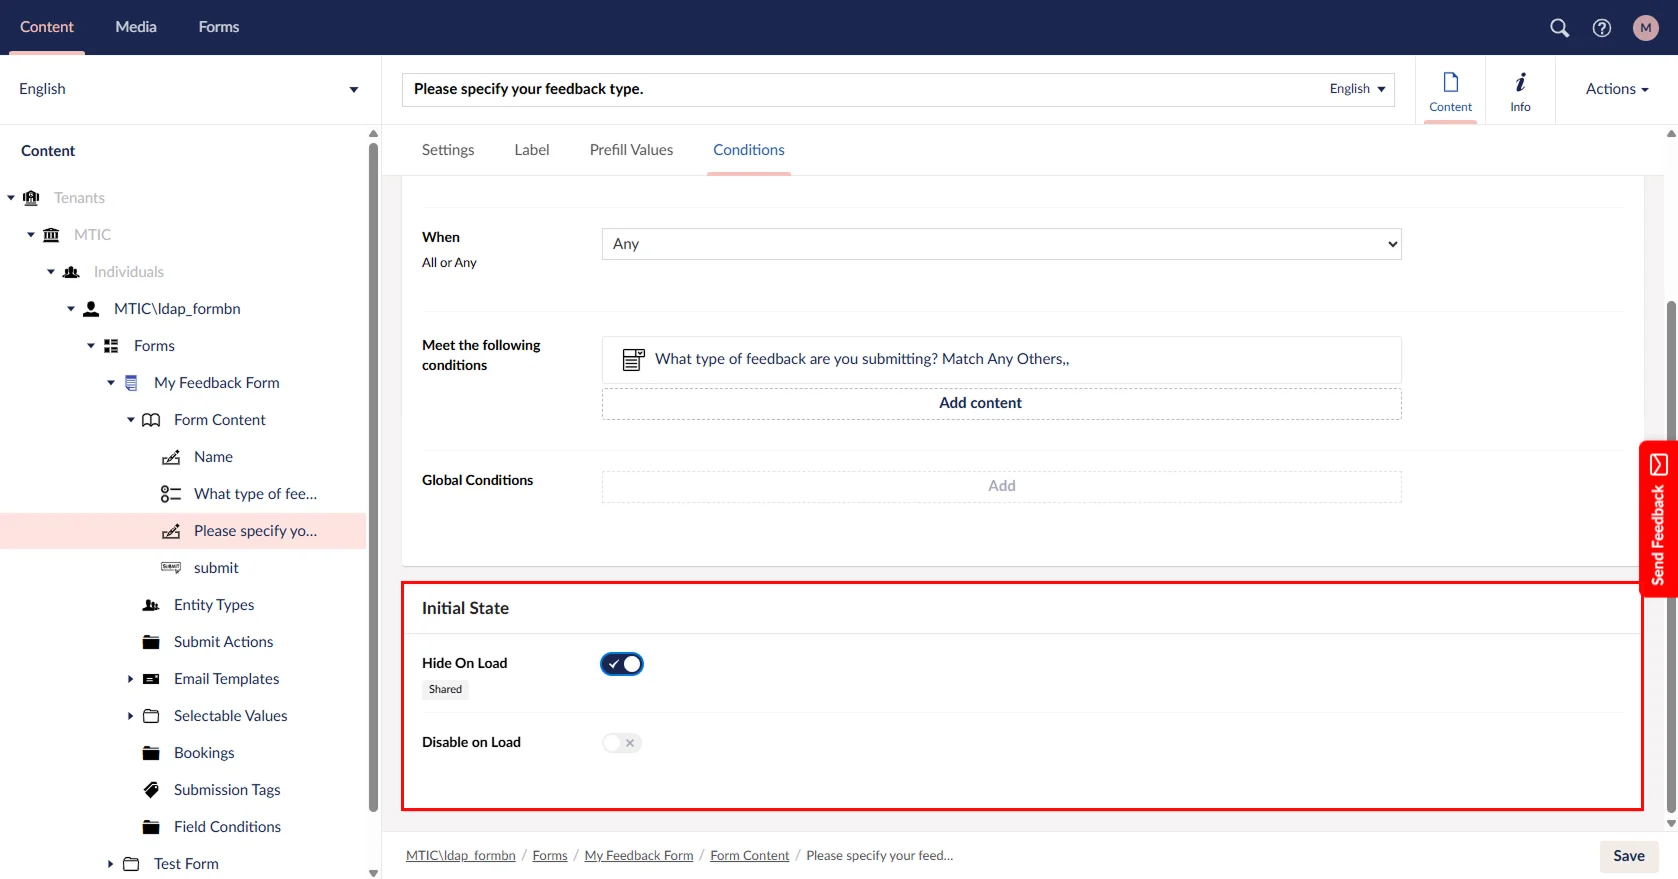Switch to the Prefill Values tab
Screen dimensions: 1678x879
(631, 150)
